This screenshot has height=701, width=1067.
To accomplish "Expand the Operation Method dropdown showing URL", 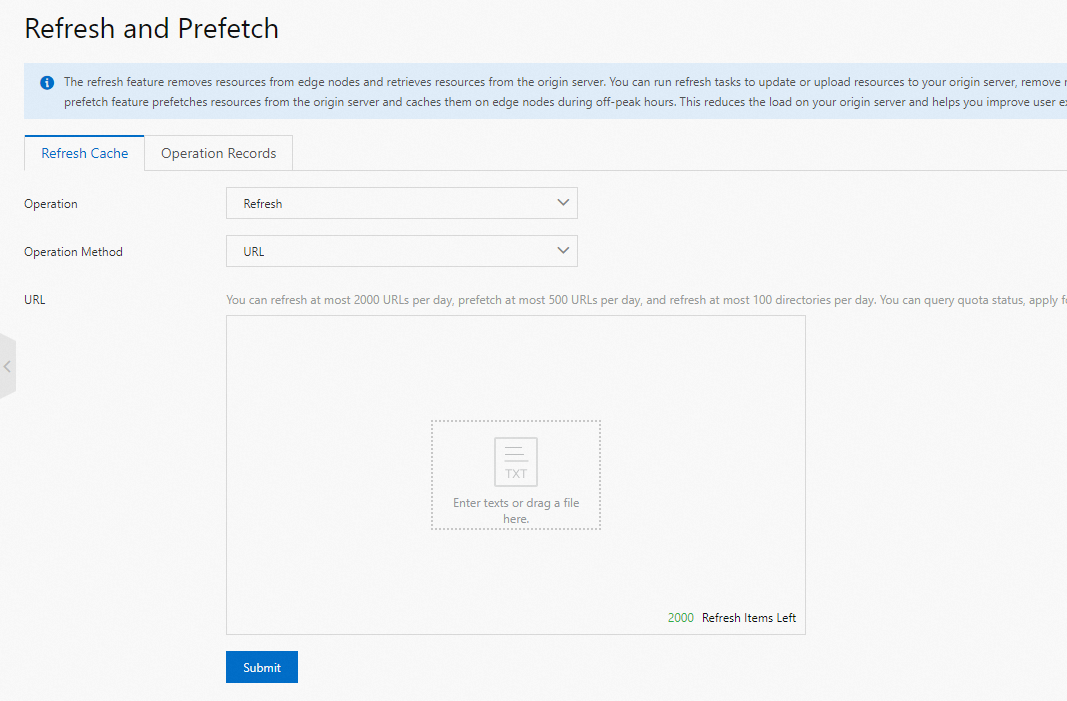I will 401,251.
